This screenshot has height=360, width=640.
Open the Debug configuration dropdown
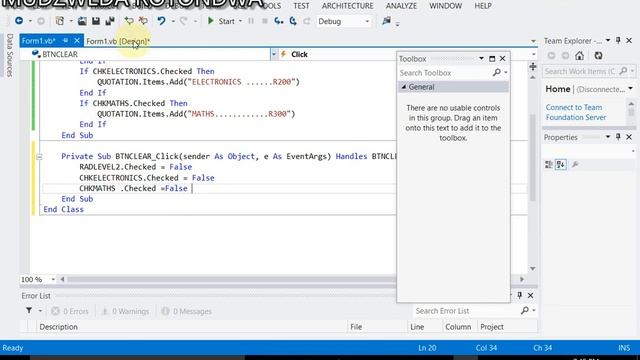[x=367, y=21]
